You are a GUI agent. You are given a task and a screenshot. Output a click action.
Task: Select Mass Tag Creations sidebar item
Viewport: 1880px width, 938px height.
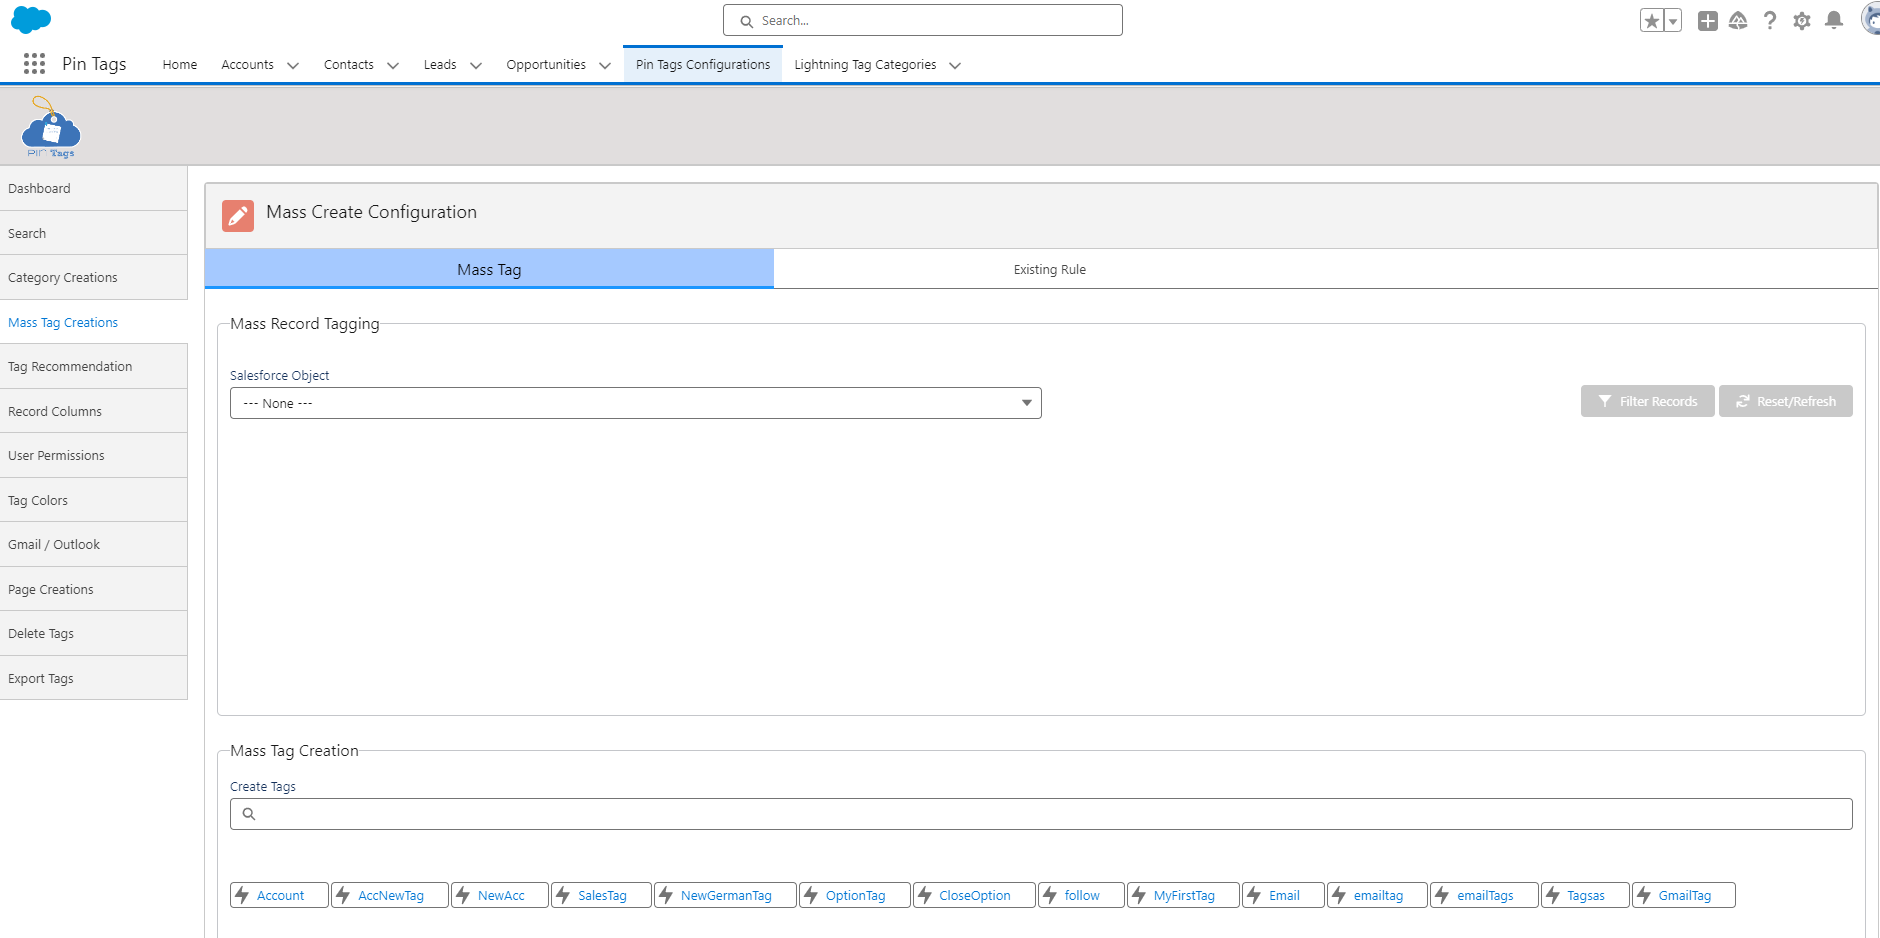(x=94, y=322)
